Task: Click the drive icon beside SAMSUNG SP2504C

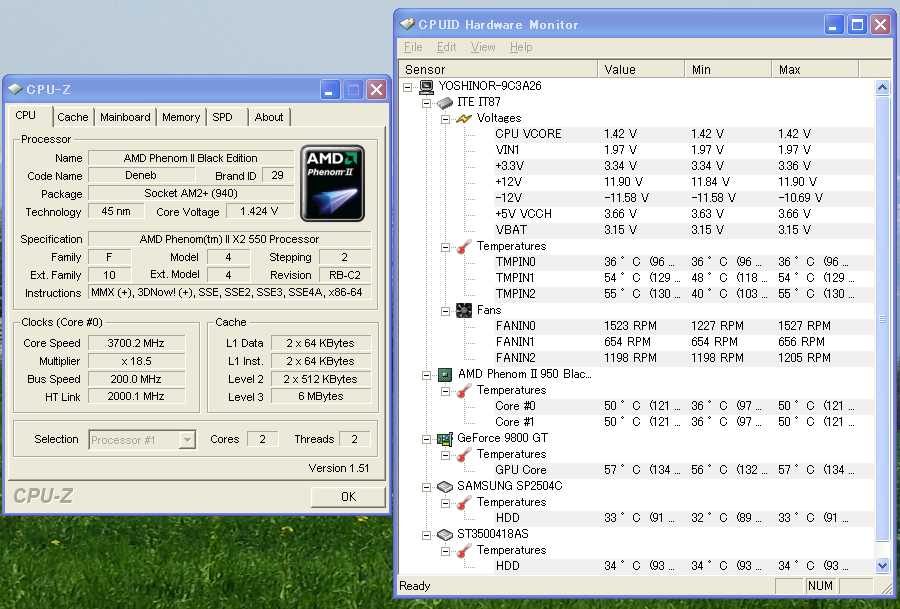Action: [x=445, y=487]
